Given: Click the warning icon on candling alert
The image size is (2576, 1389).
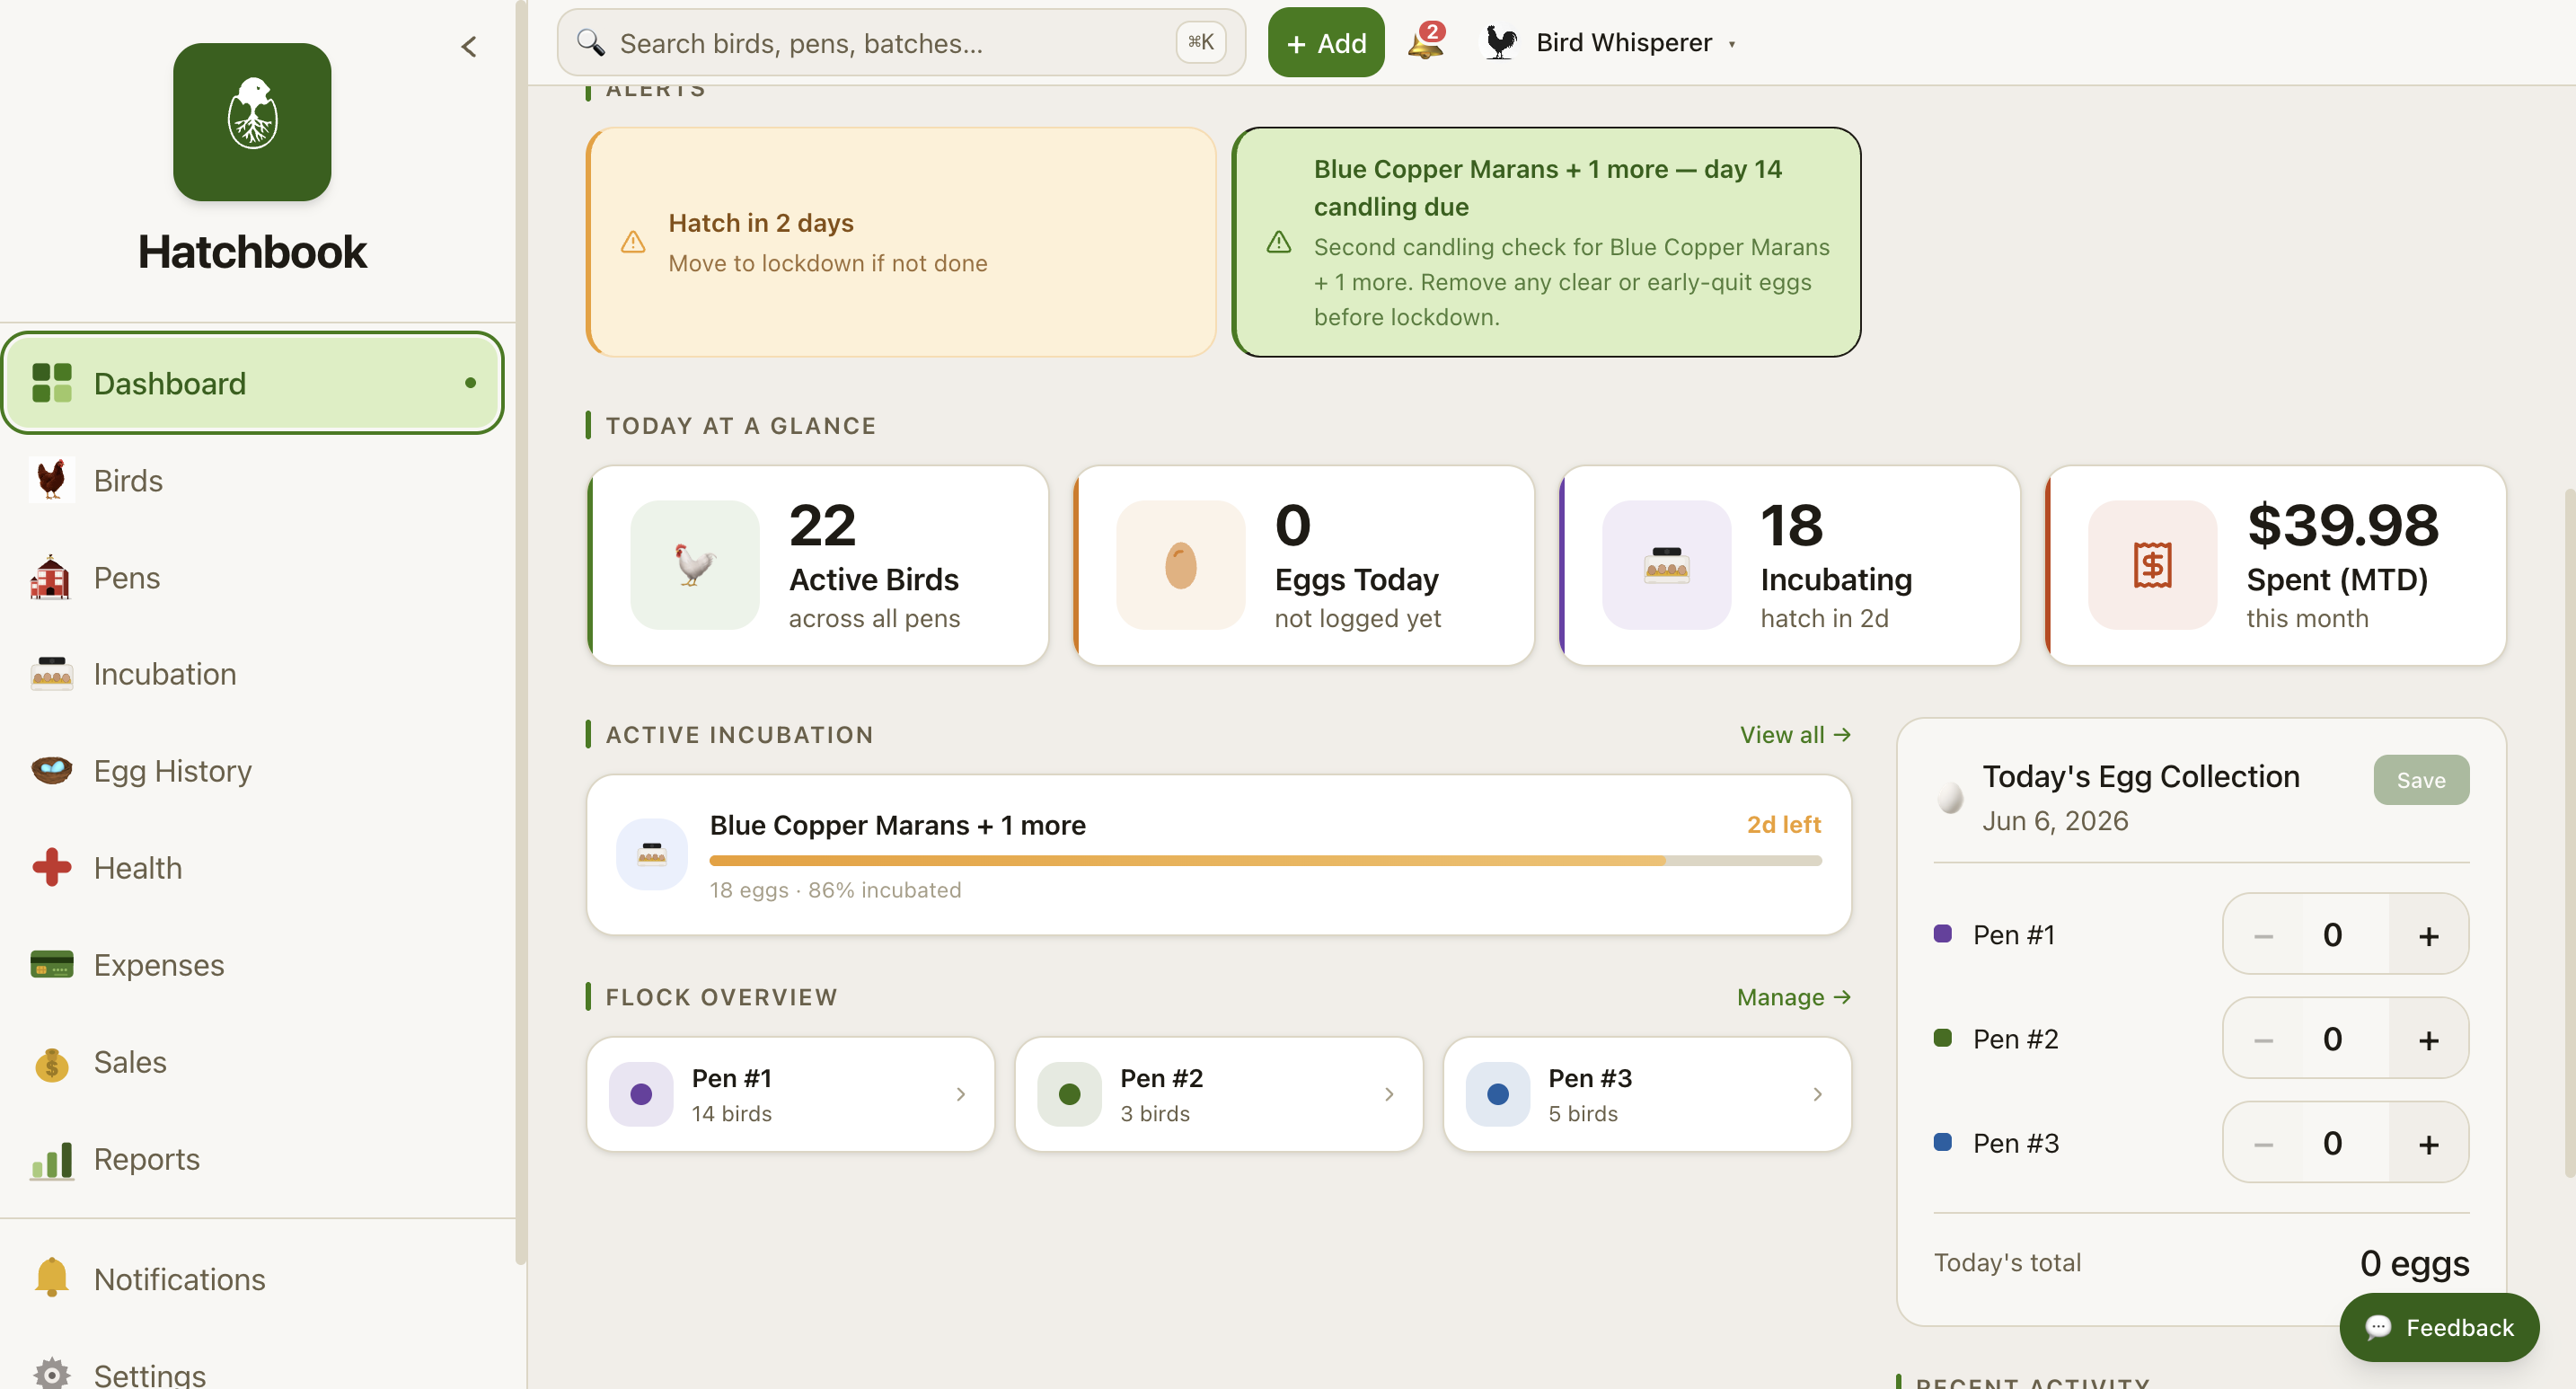Looking at the screenshot, I should 1279,242.
